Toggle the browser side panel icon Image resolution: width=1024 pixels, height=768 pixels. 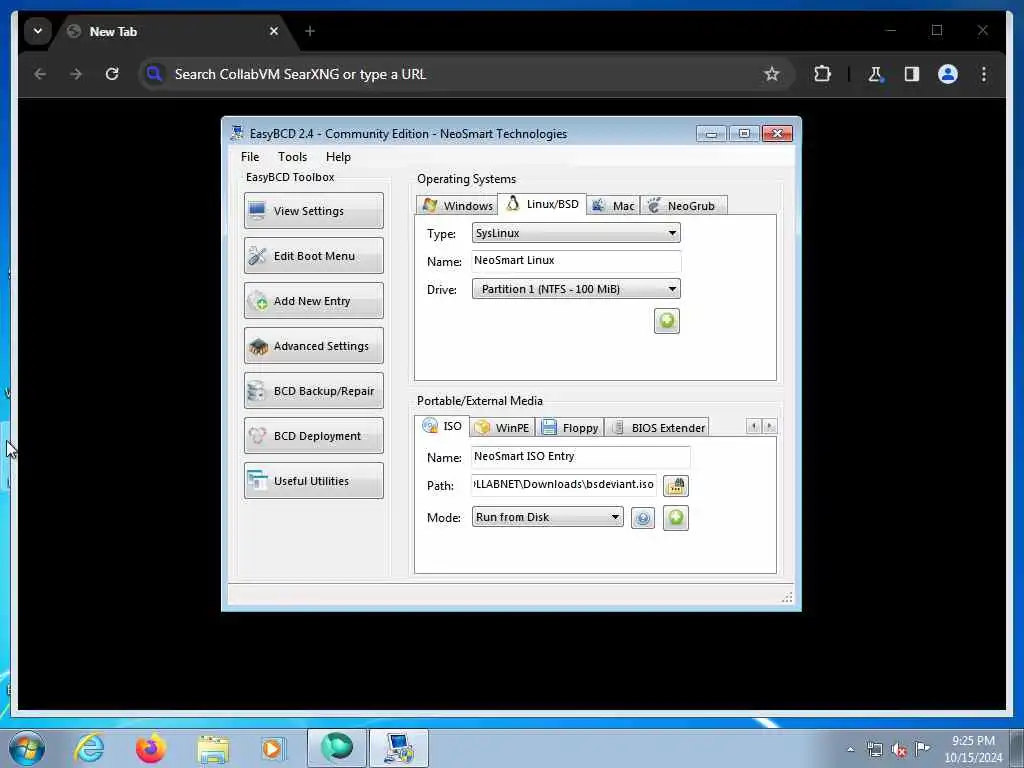pyautogui.click(x=912, y=74)
